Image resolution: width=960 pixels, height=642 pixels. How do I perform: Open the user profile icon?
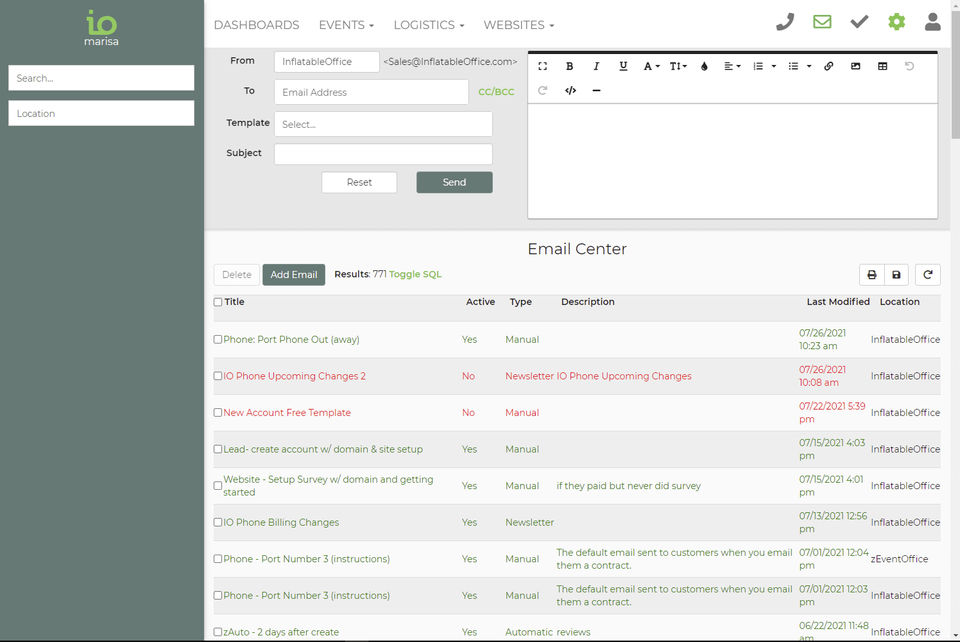932,22
